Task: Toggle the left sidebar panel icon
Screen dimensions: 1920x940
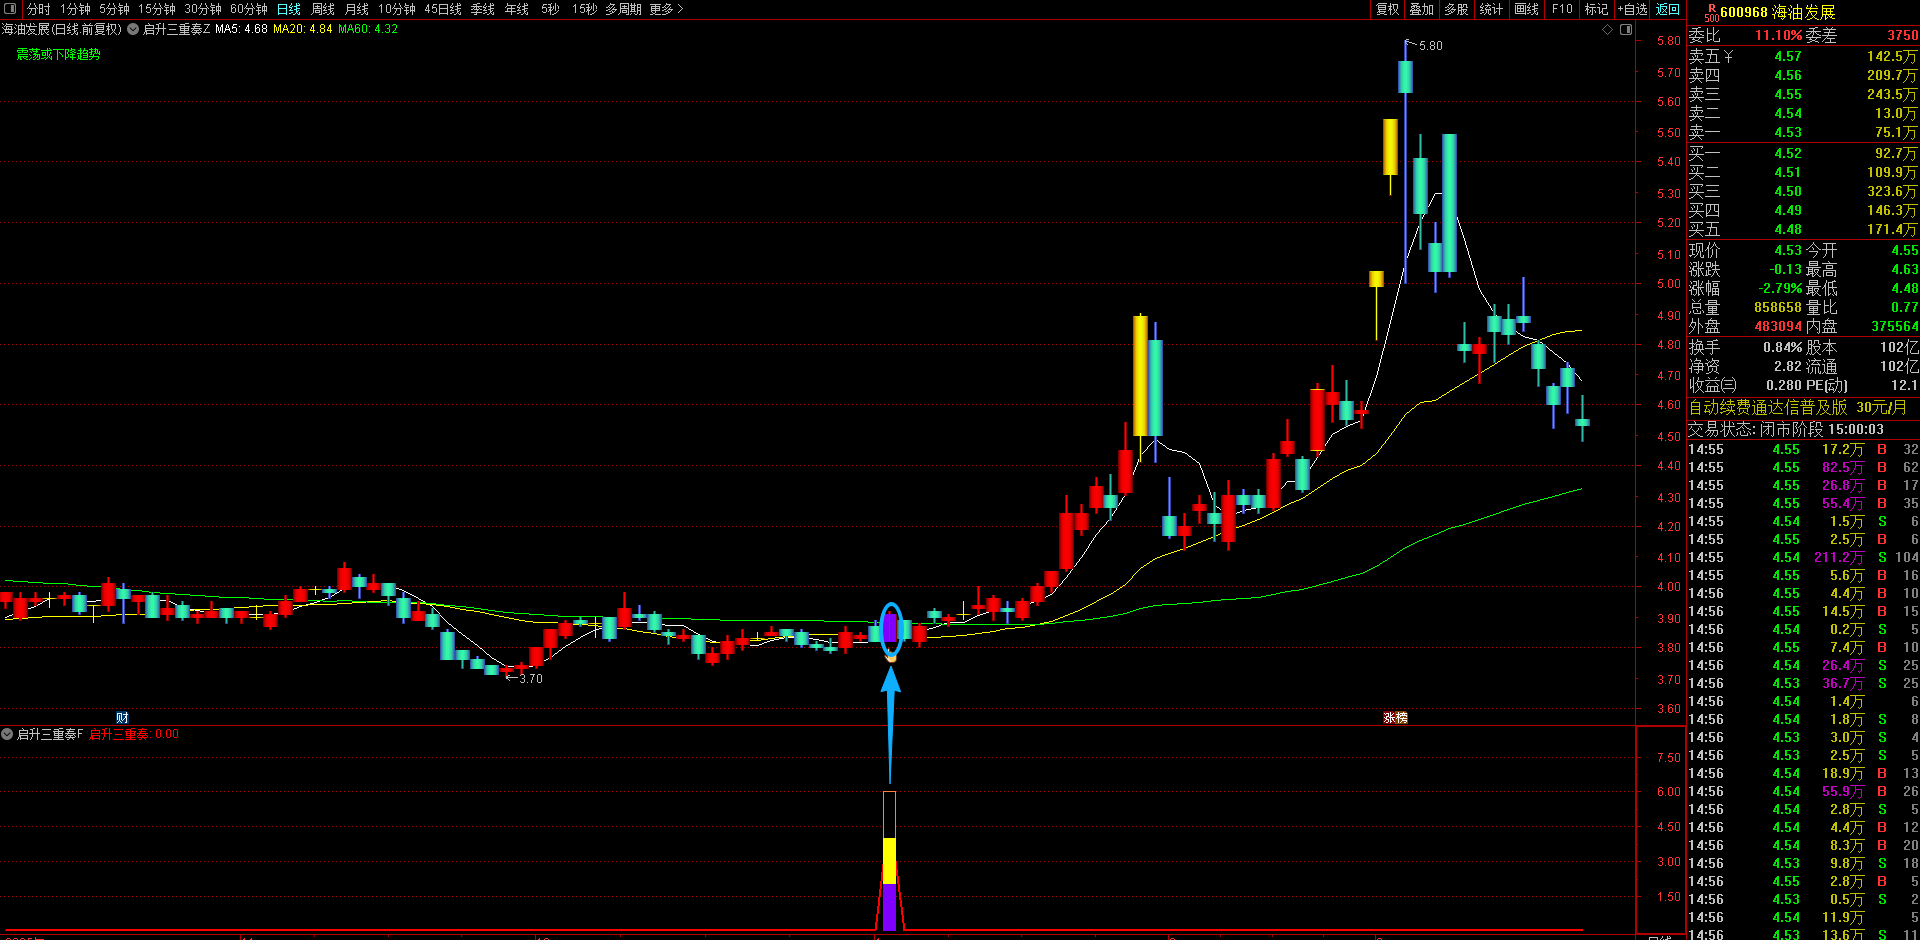Action: 11,9
